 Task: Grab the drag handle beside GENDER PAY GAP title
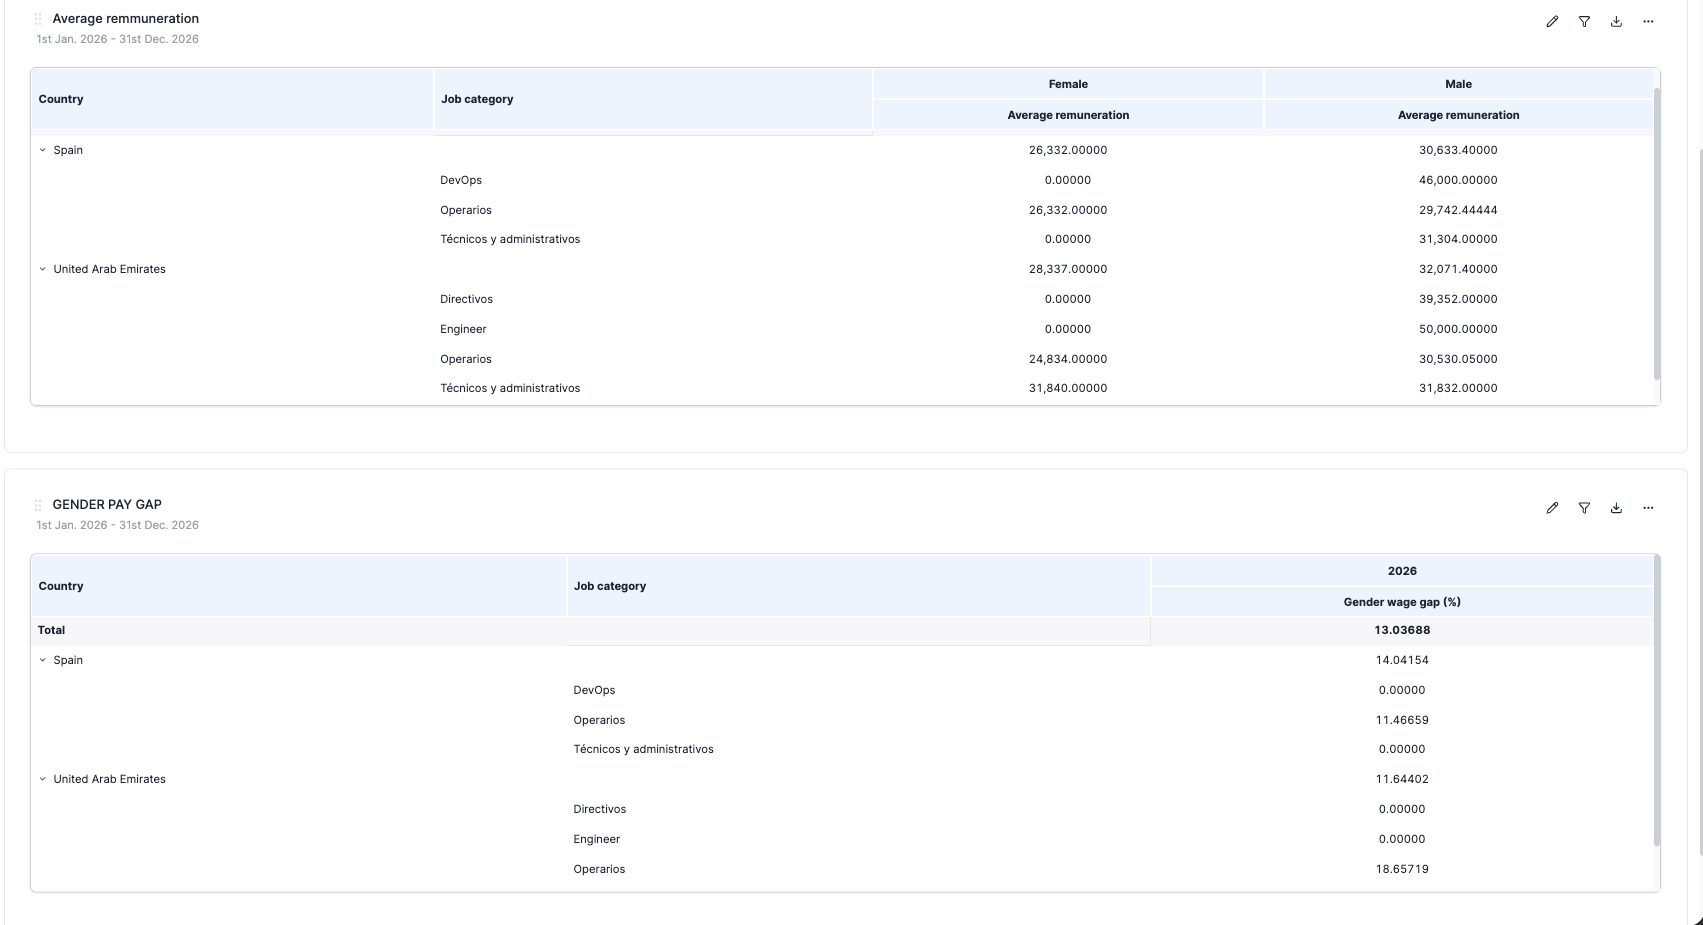[38, 505]
